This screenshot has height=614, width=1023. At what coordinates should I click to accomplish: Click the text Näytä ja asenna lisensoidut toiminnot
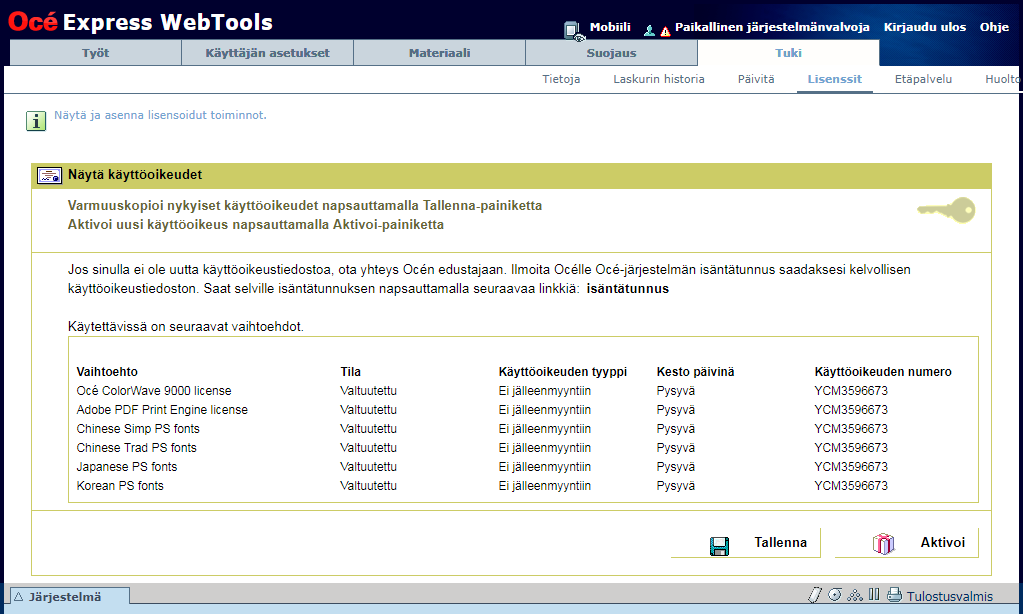coord(160,115)
